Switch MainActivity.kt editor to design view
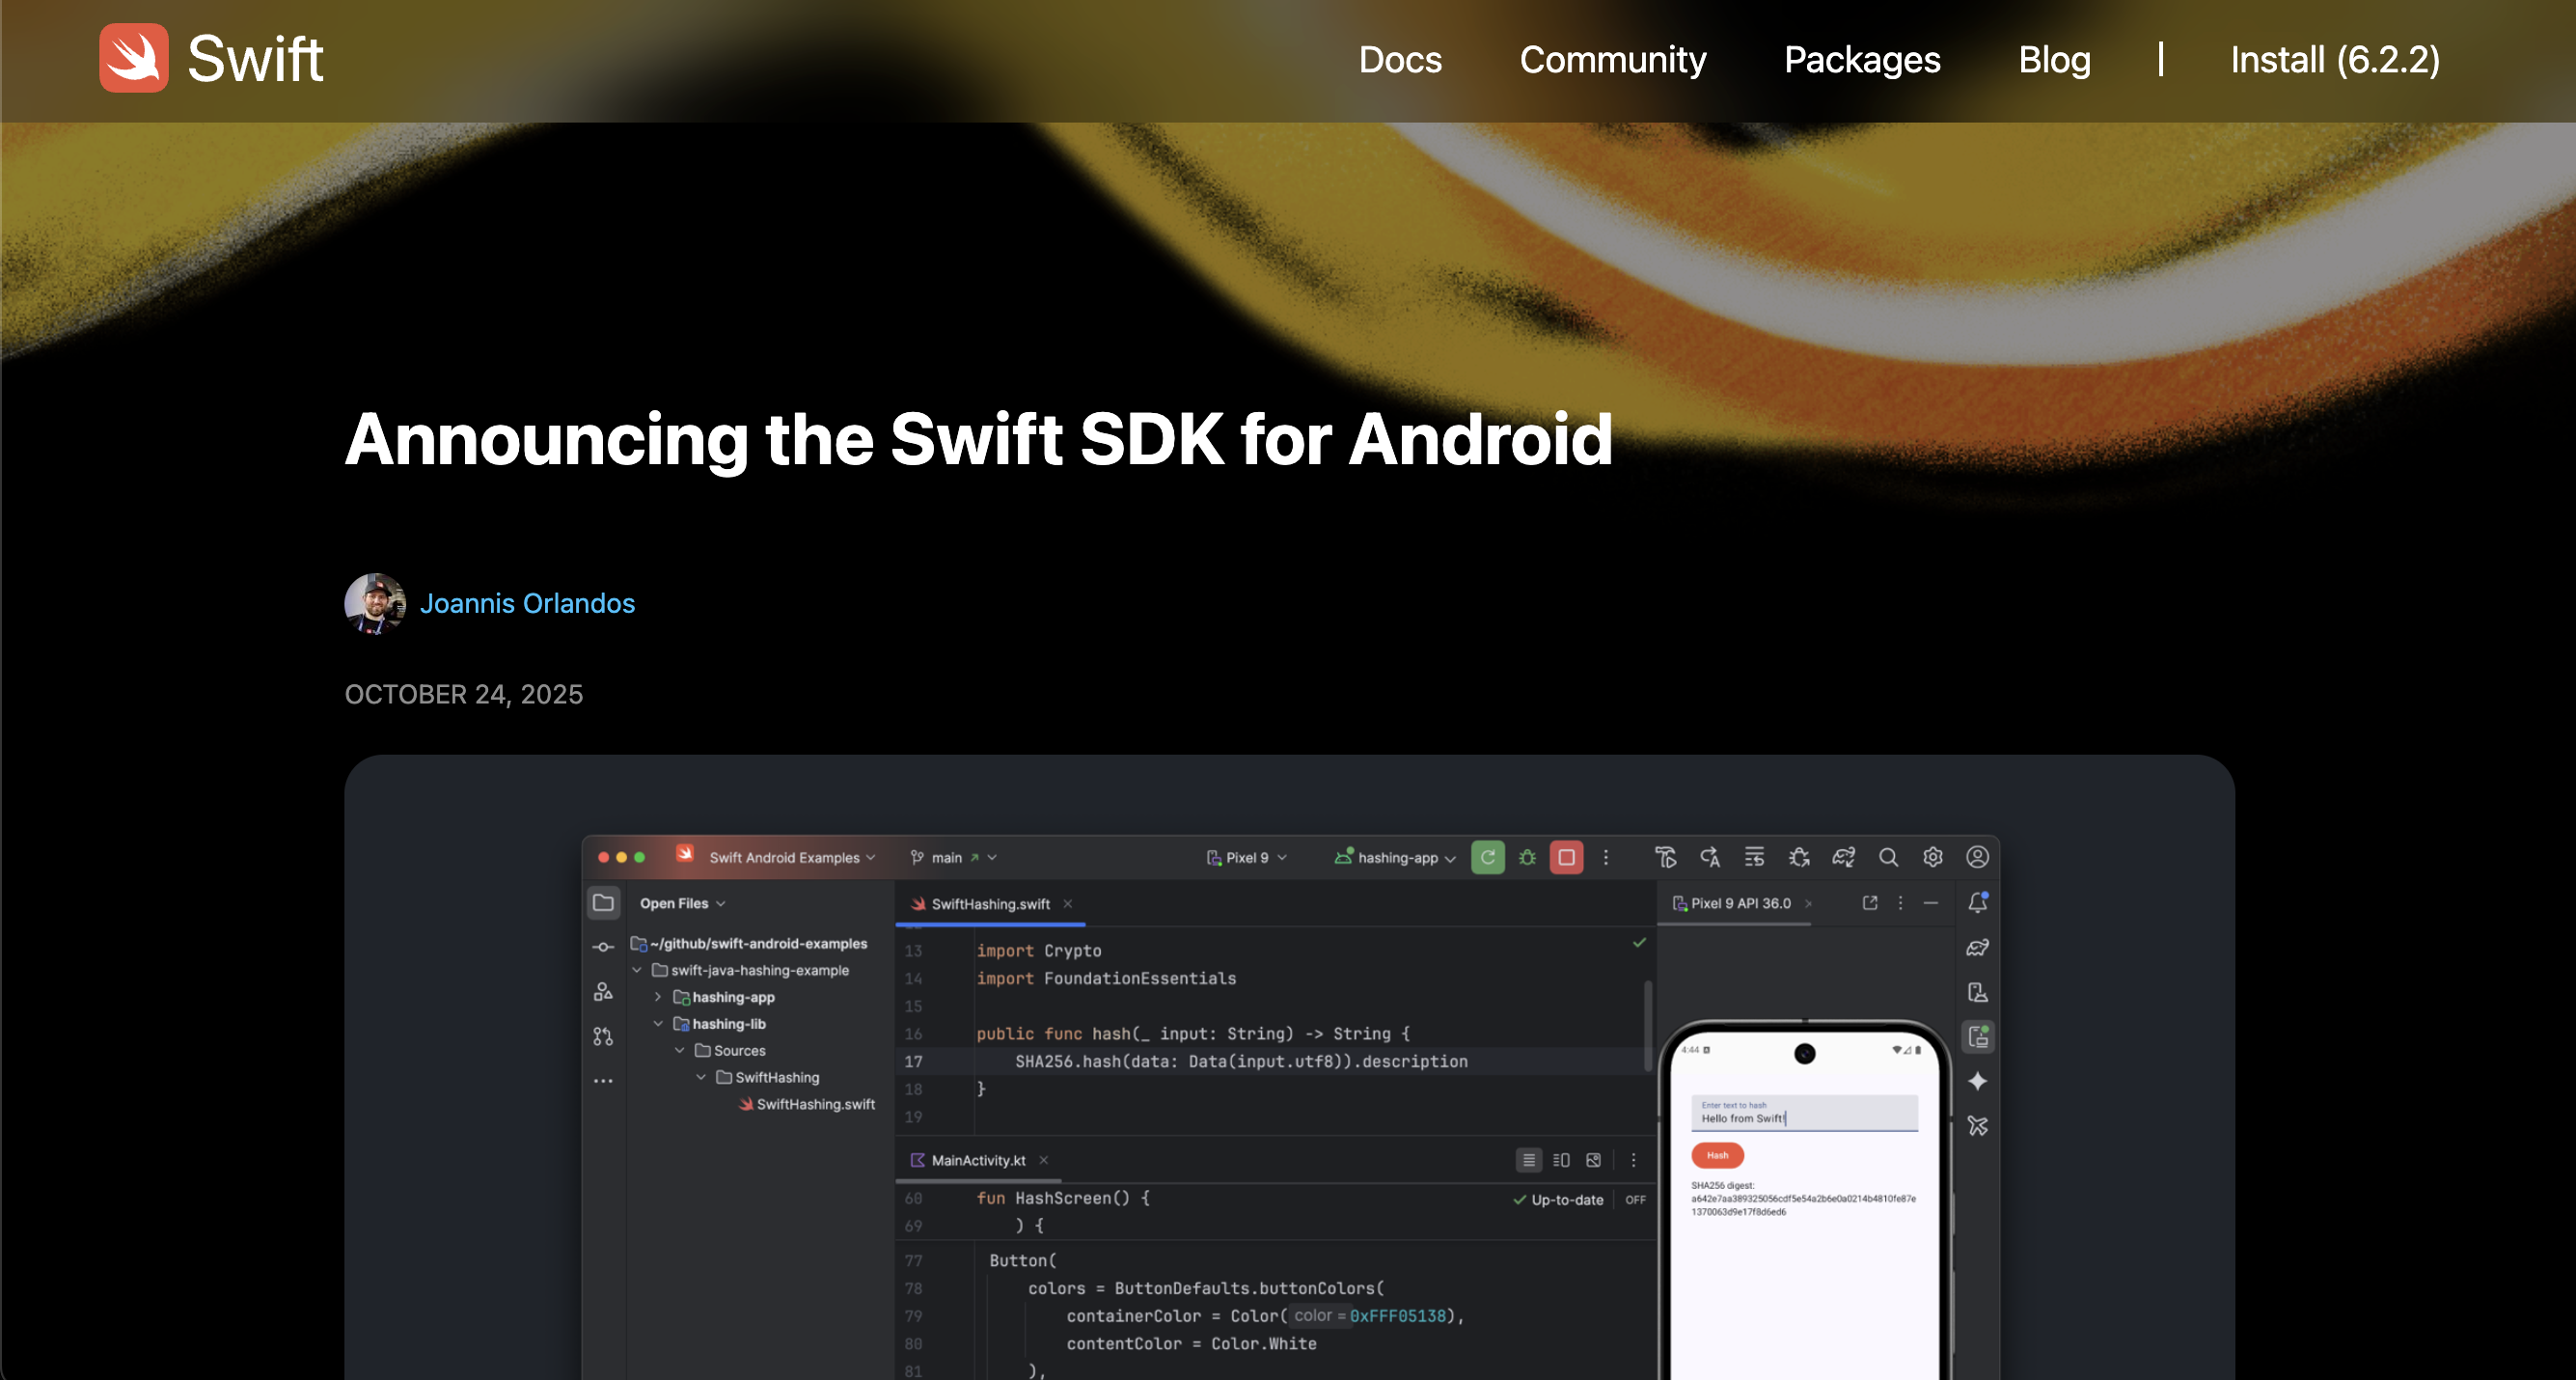The image size is (2576, 1380). (x=1593, y=1160)
